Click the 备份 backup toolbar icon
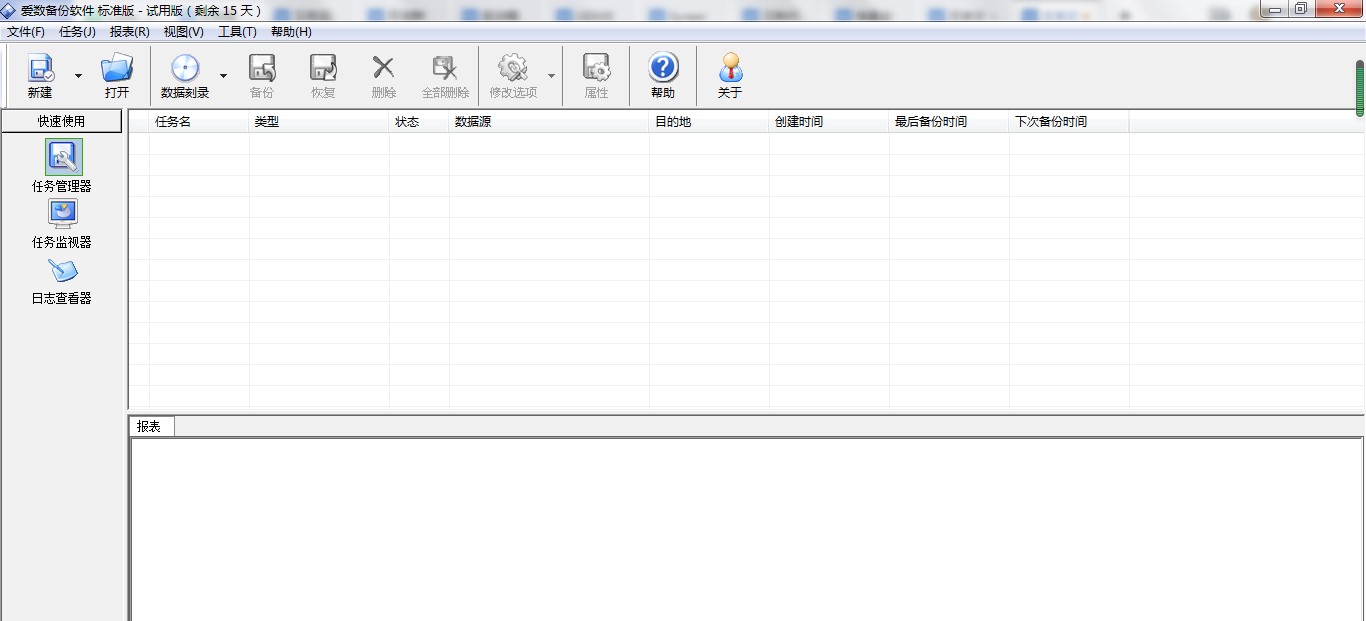The height and width of the screenshot is (621, 1366). point(261,70)
